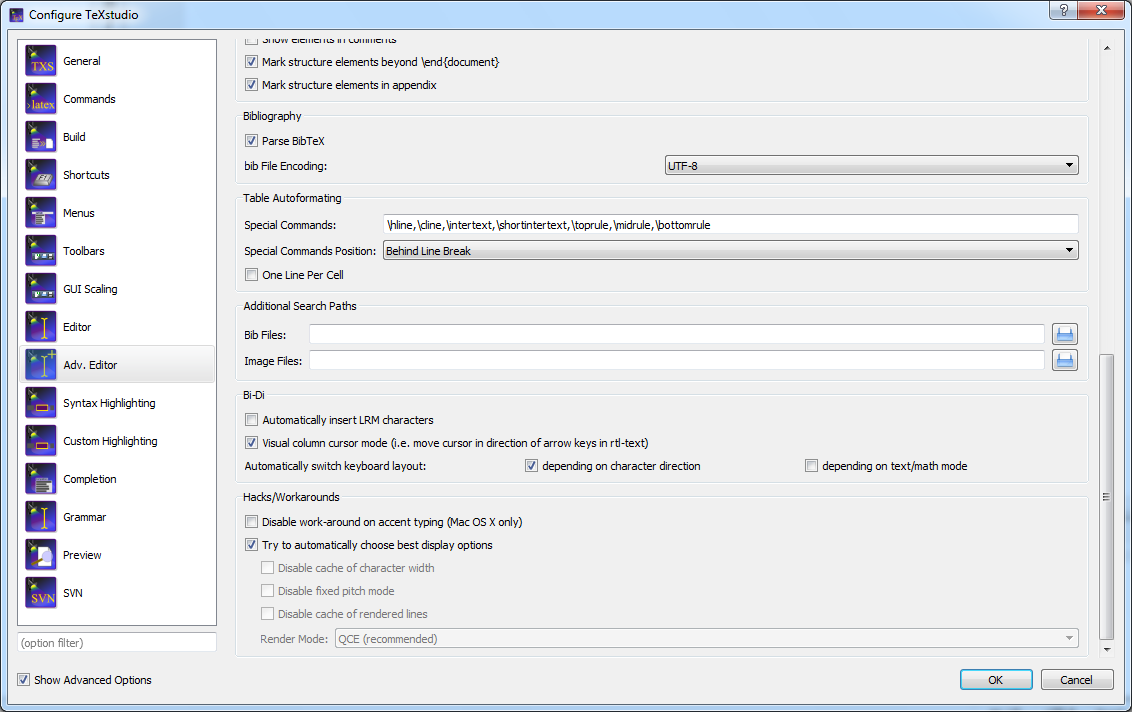Click the Custom Highlighting label
Image resolution: width=1132 pixels, height=712 pixels.
110,441
